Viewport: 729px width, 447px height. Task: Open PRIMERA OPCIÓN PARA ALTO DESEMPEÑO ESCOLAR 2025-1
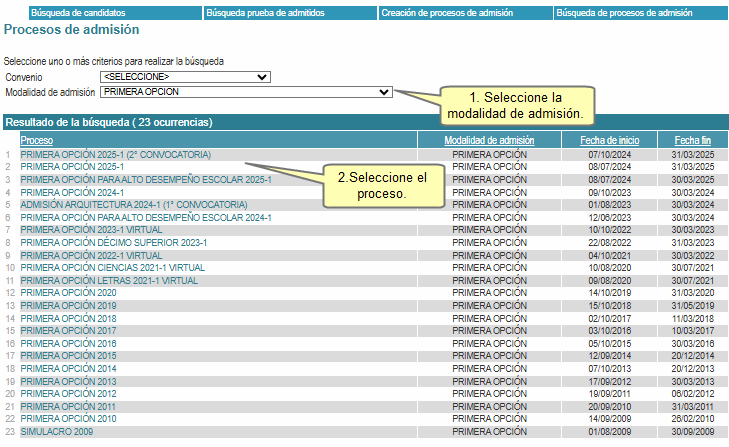pyautogui.click(x=146, y=180)
